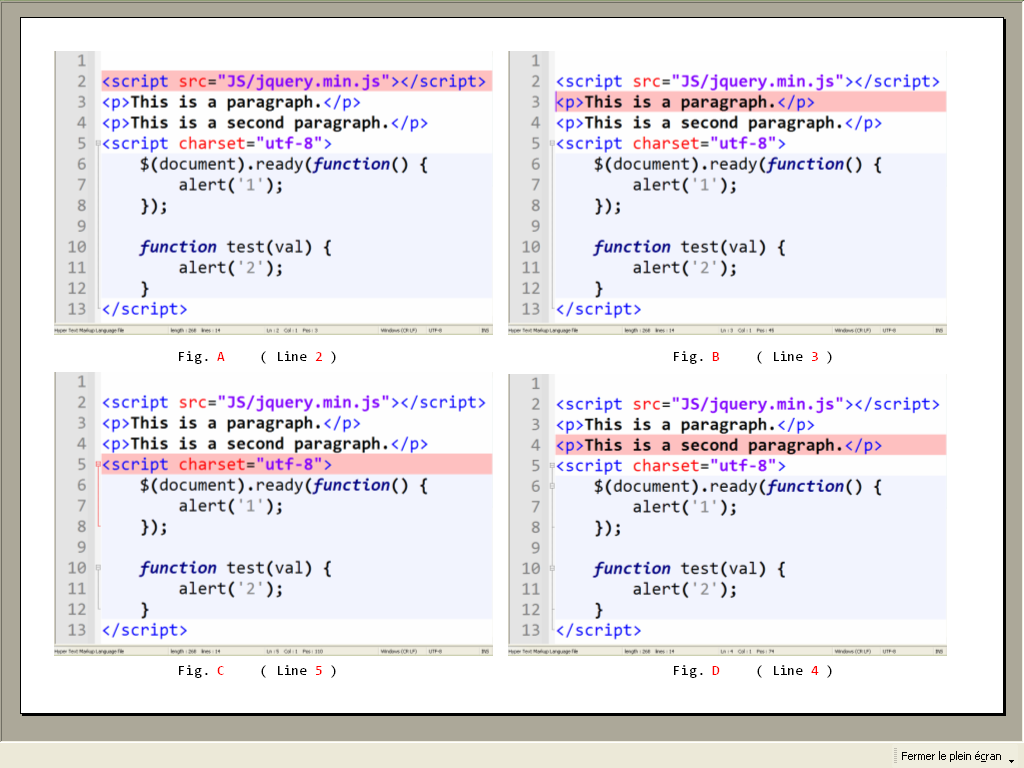Collapse the fold marker at line 5 in Fig. D
Image resolution: width=1024 pixels, height=768 pixels.
point(552,466)
